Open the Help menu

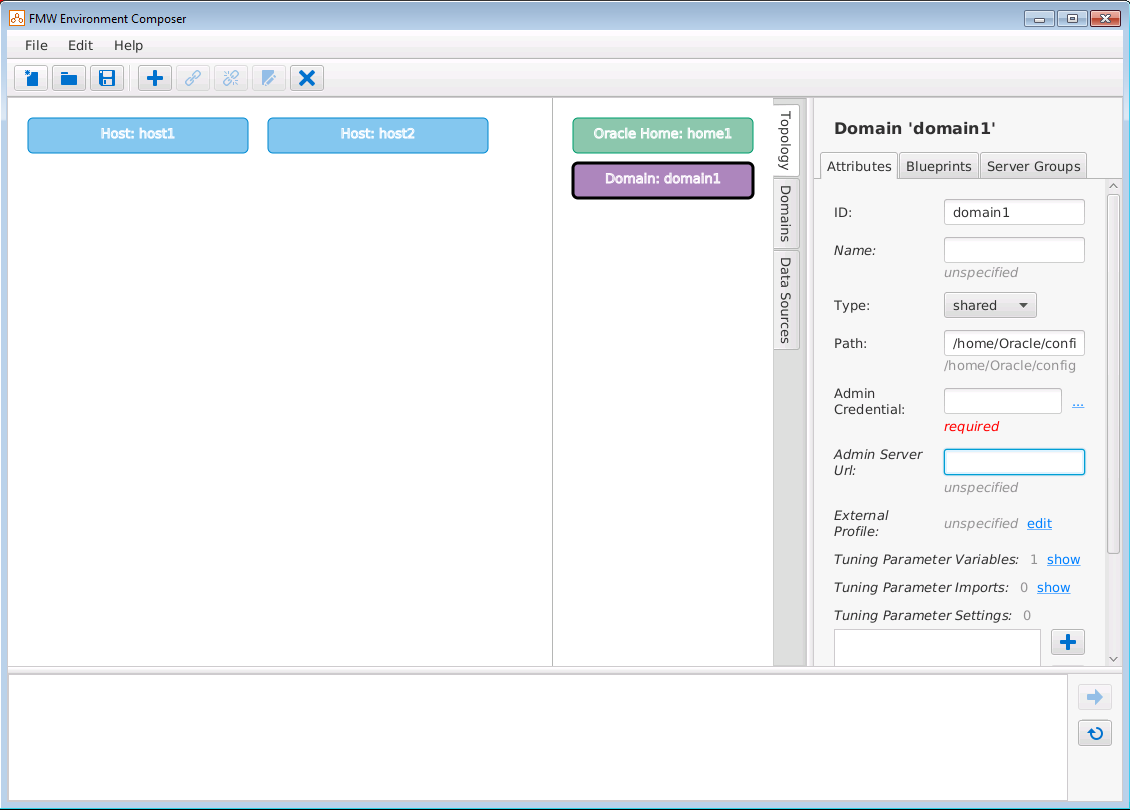click(128, 45)
